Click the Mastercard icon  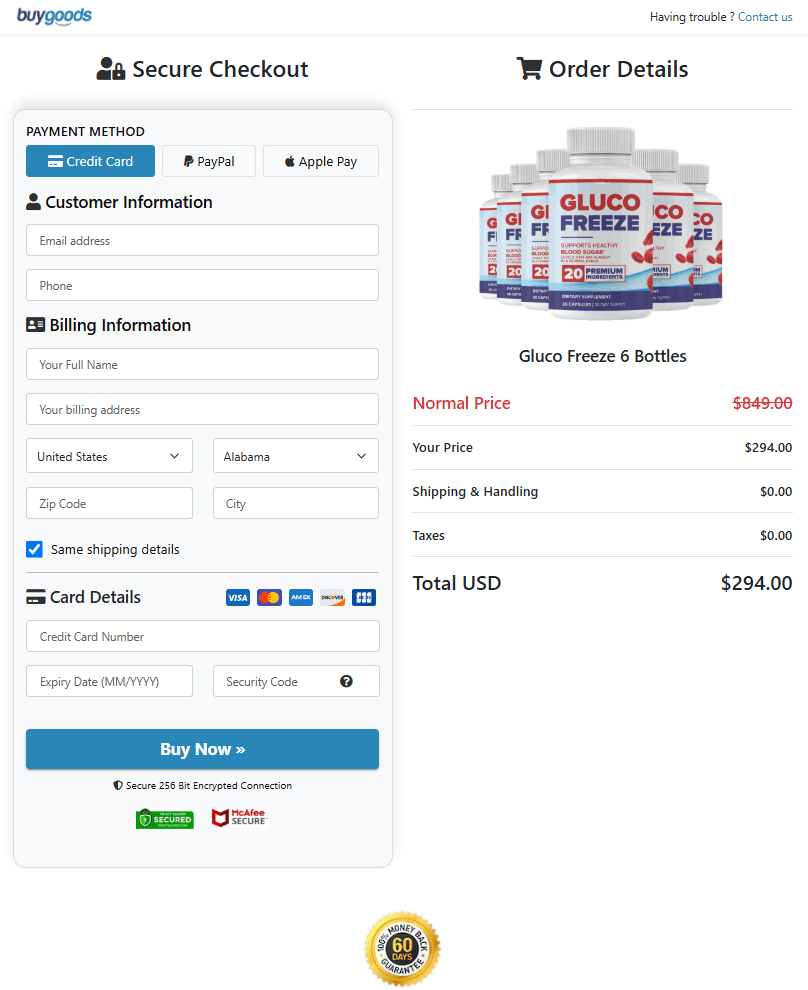click(269, 598)
